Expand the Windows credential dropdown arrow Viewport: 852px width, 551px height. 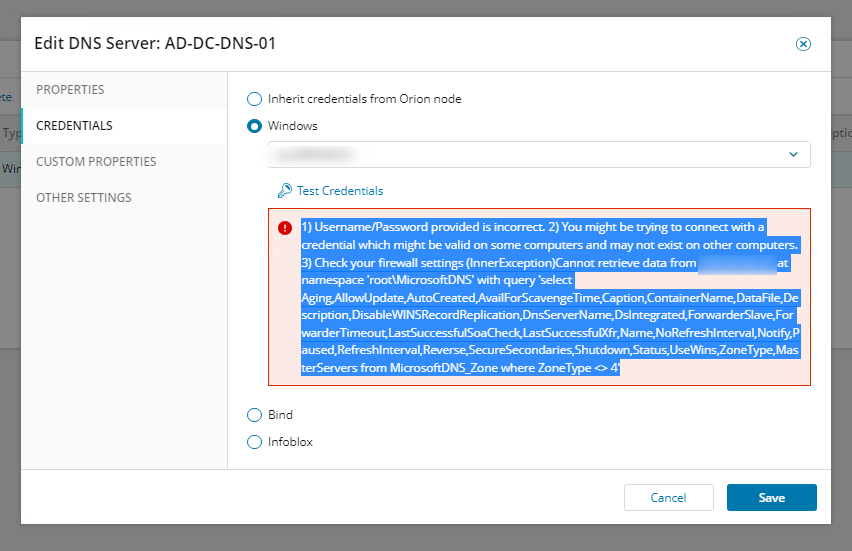(x=793, y=154)
